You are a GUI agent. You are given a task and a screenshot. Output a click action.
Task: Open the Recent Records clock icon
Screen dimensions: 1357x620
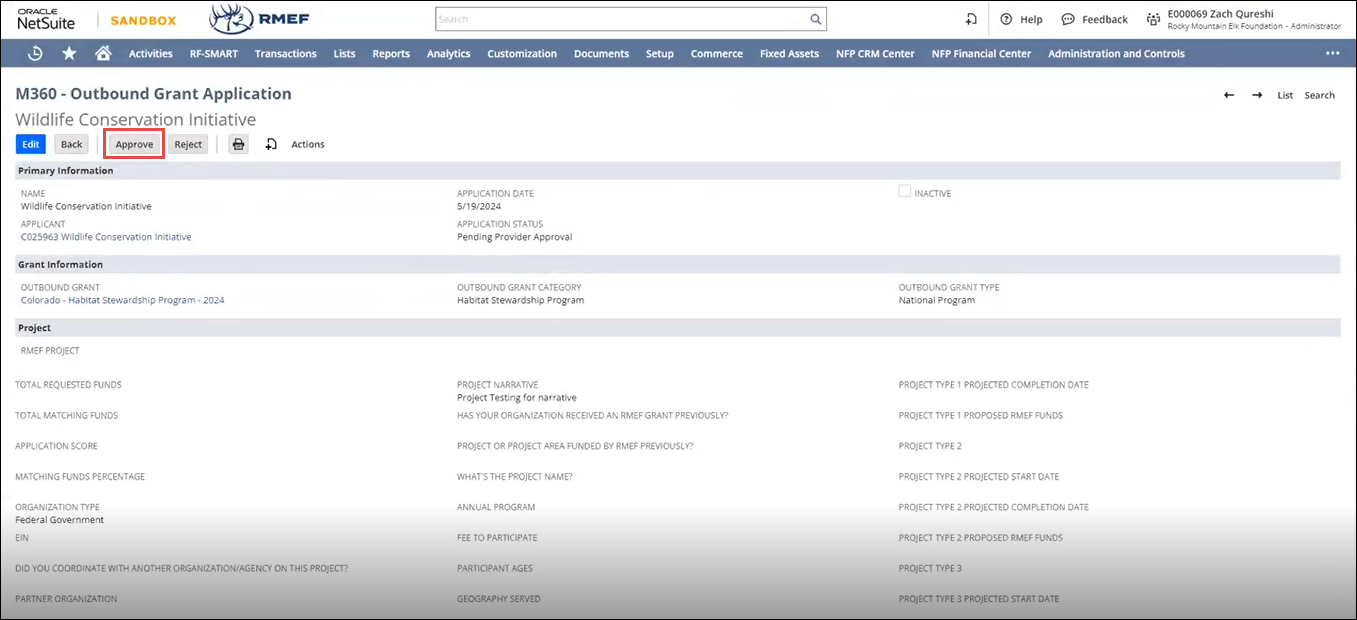tap(35, 54)
